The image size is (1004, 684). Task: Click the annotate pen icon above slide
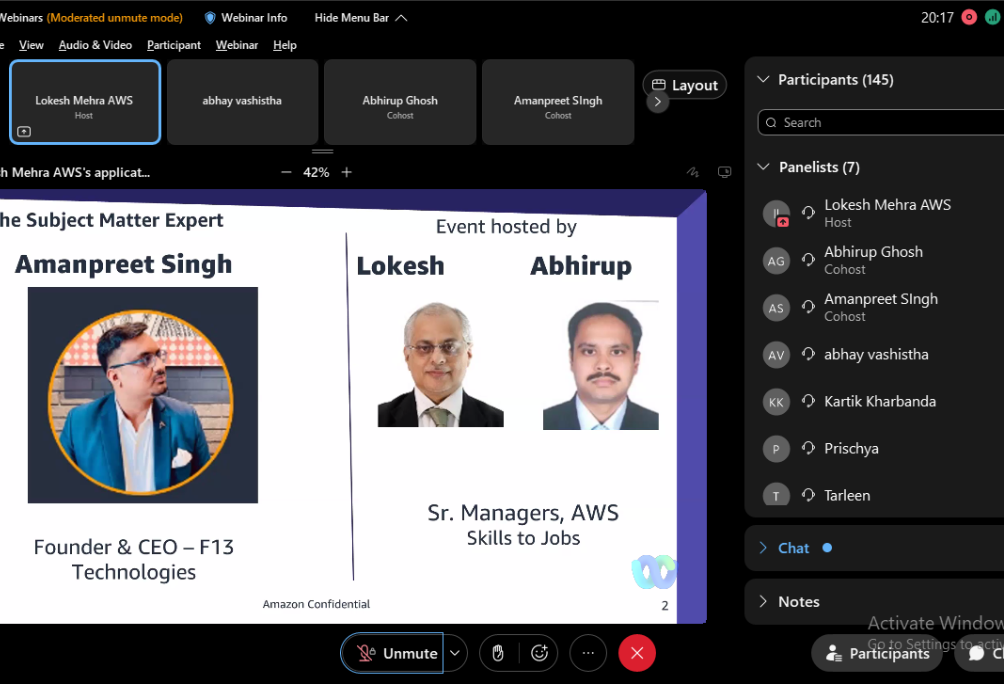[692, 172]
